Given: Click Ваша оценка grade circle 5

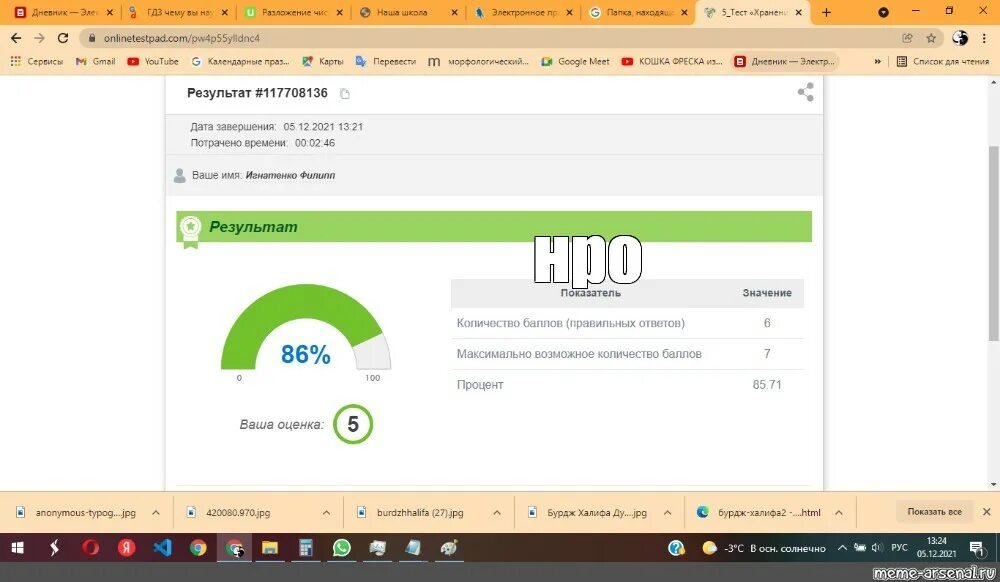Looking at the screenshot, I should 353,424.
